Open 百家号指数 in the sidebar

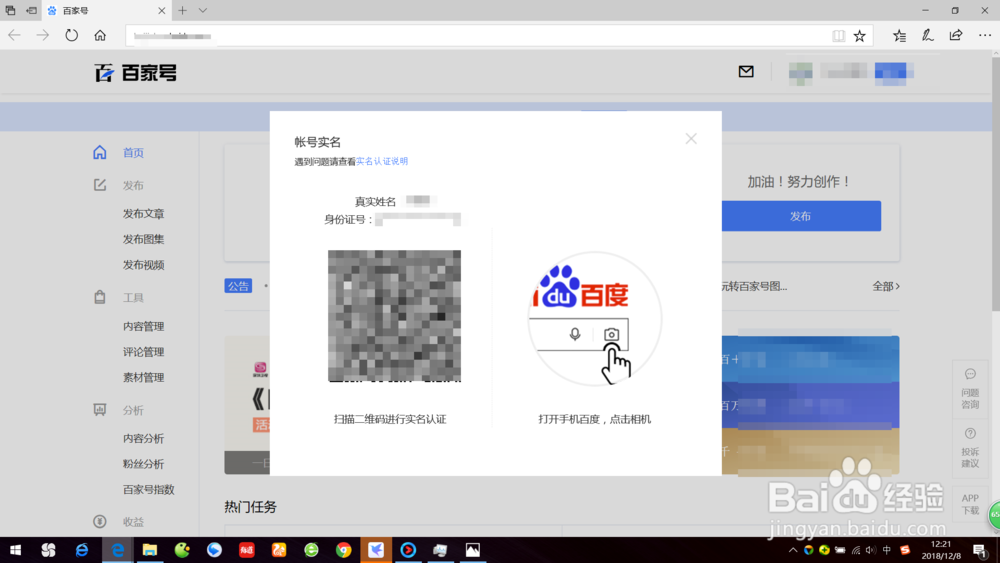[x=149, y=490]
